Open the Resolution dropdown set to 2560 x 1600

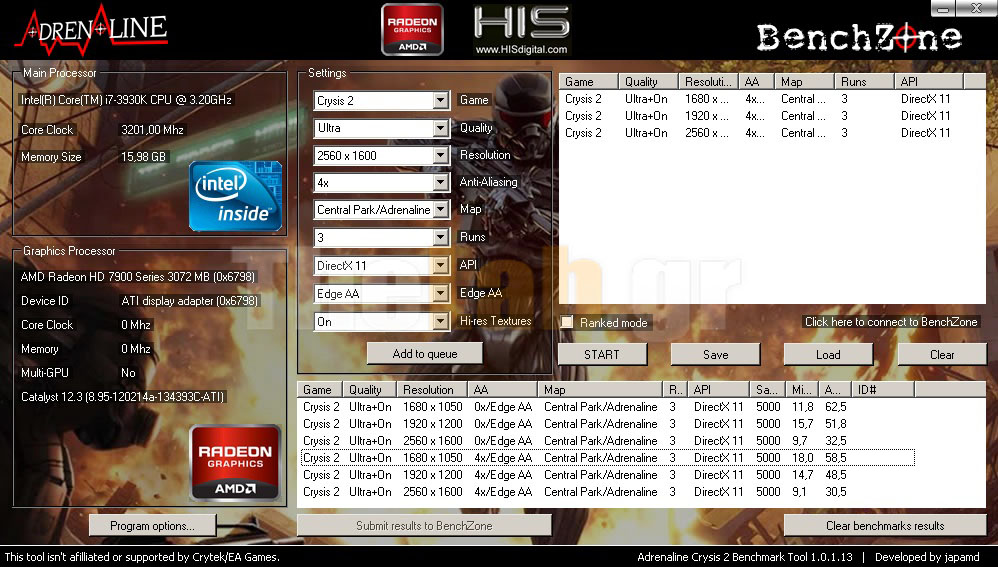440,156
